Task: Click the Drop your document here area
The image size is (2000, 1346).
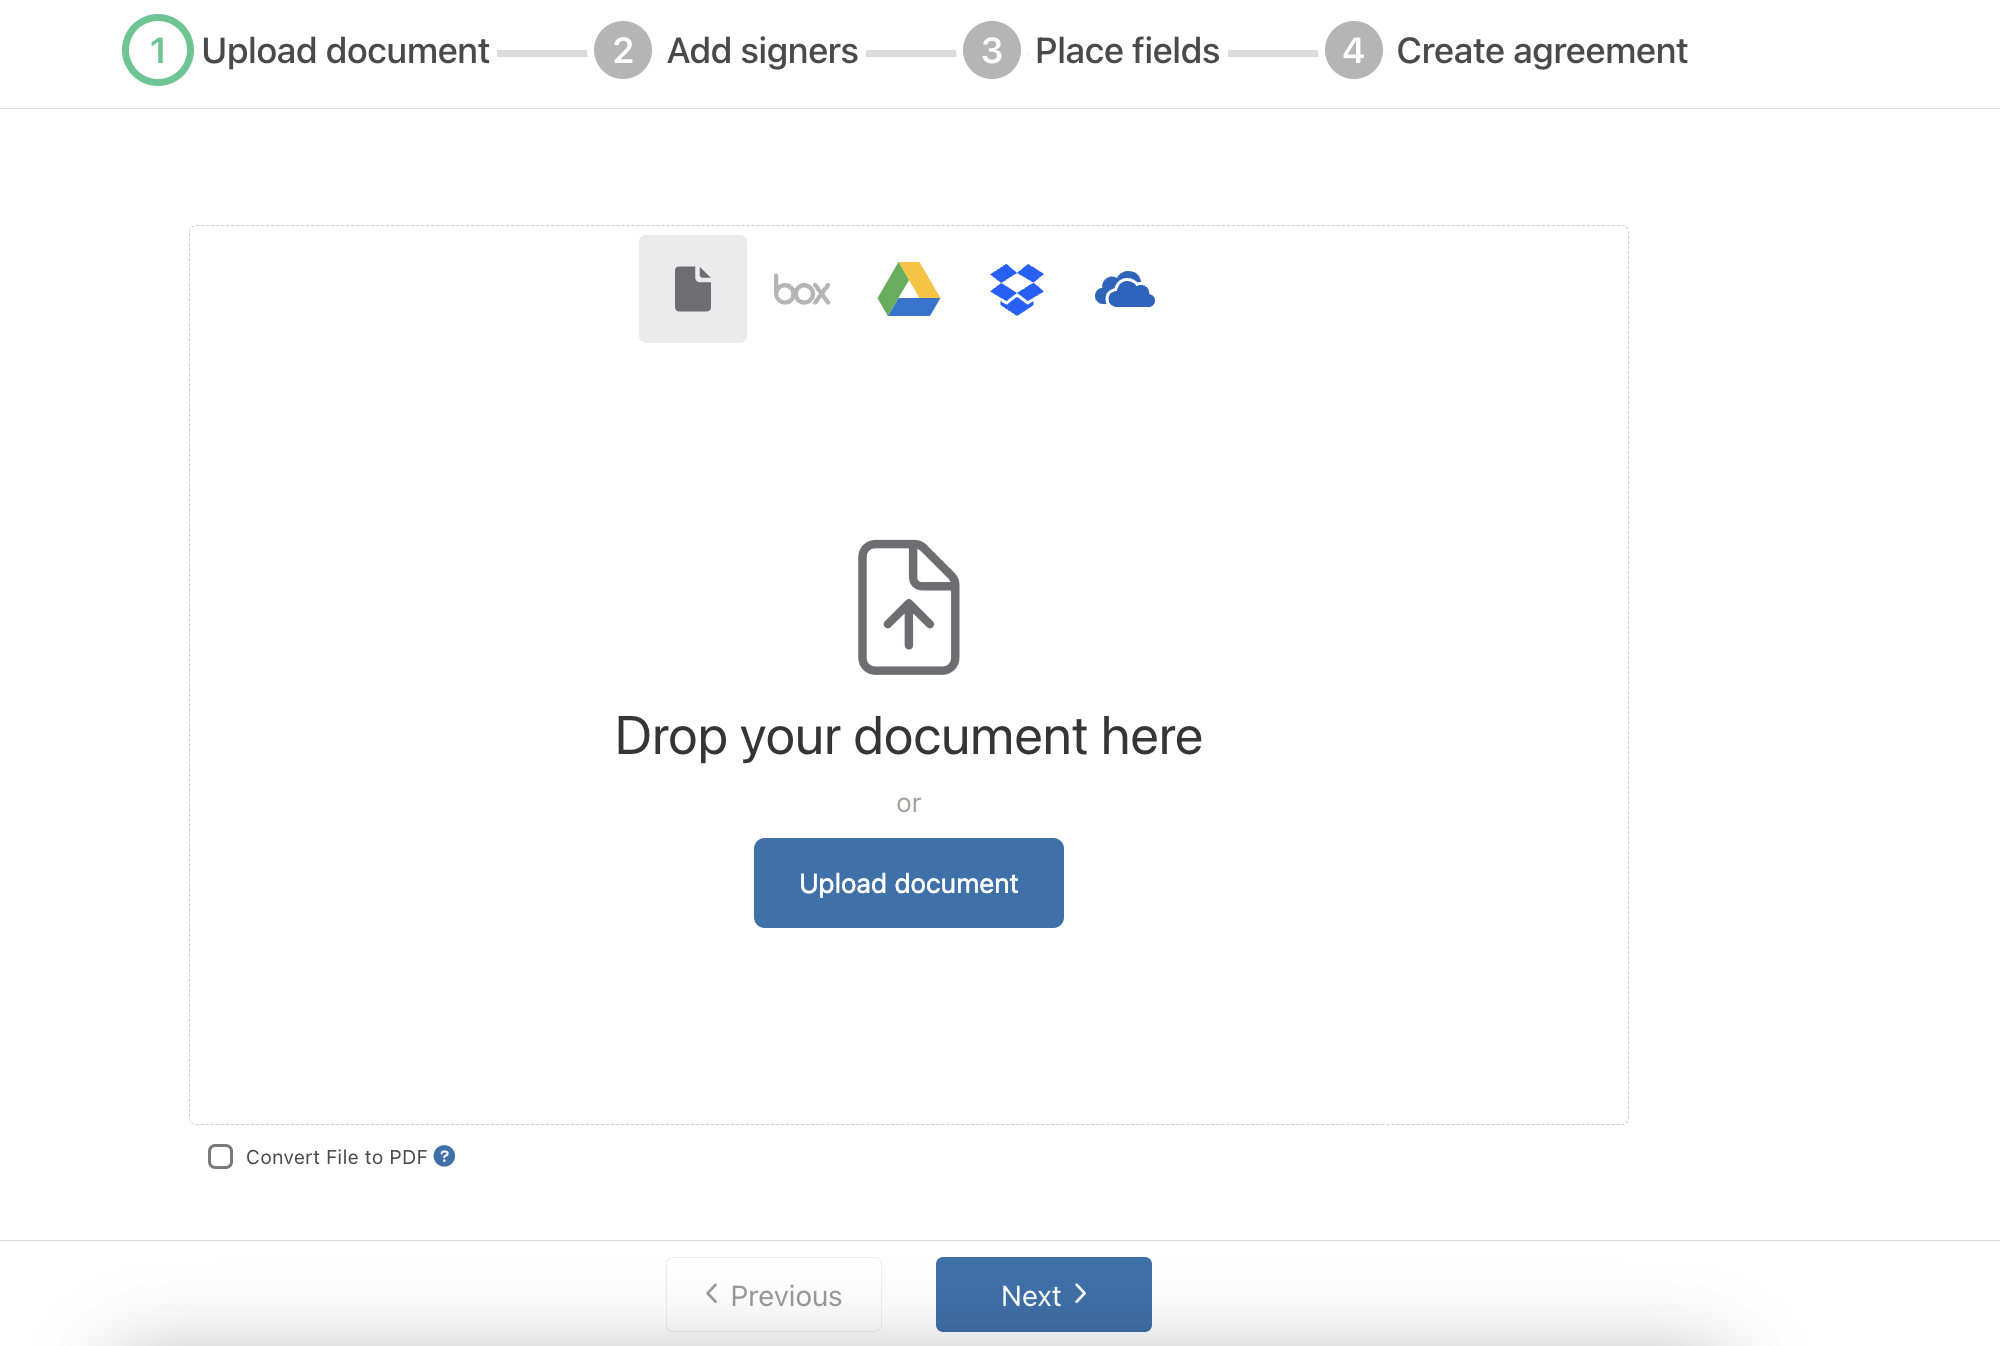Action: (909, 735)
